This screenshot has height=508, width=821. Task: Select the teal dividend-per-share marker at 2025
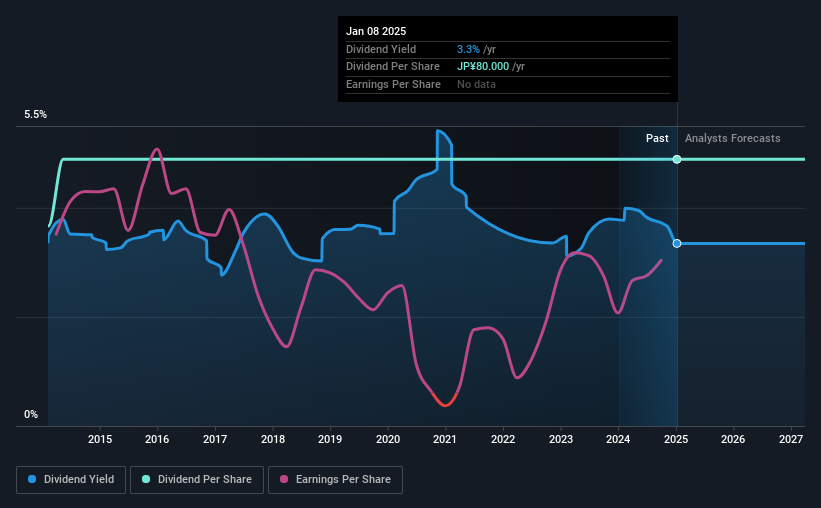tap(677, 159)
